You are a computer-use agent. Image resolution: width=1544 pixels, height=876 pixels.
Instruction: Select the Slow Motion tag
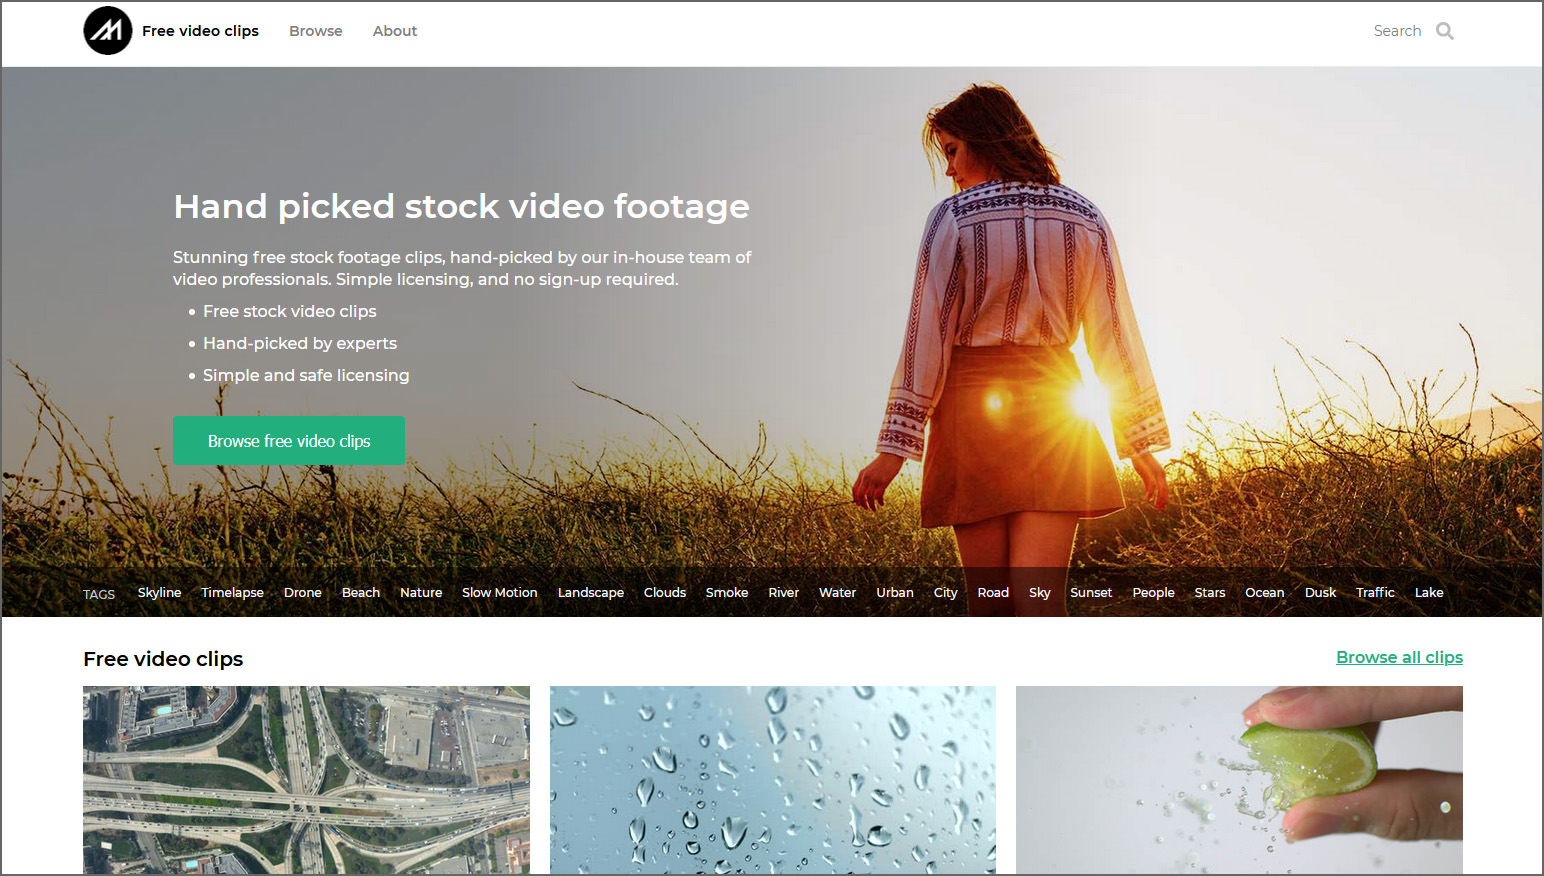pyautogui.click(x=500, y=592)
